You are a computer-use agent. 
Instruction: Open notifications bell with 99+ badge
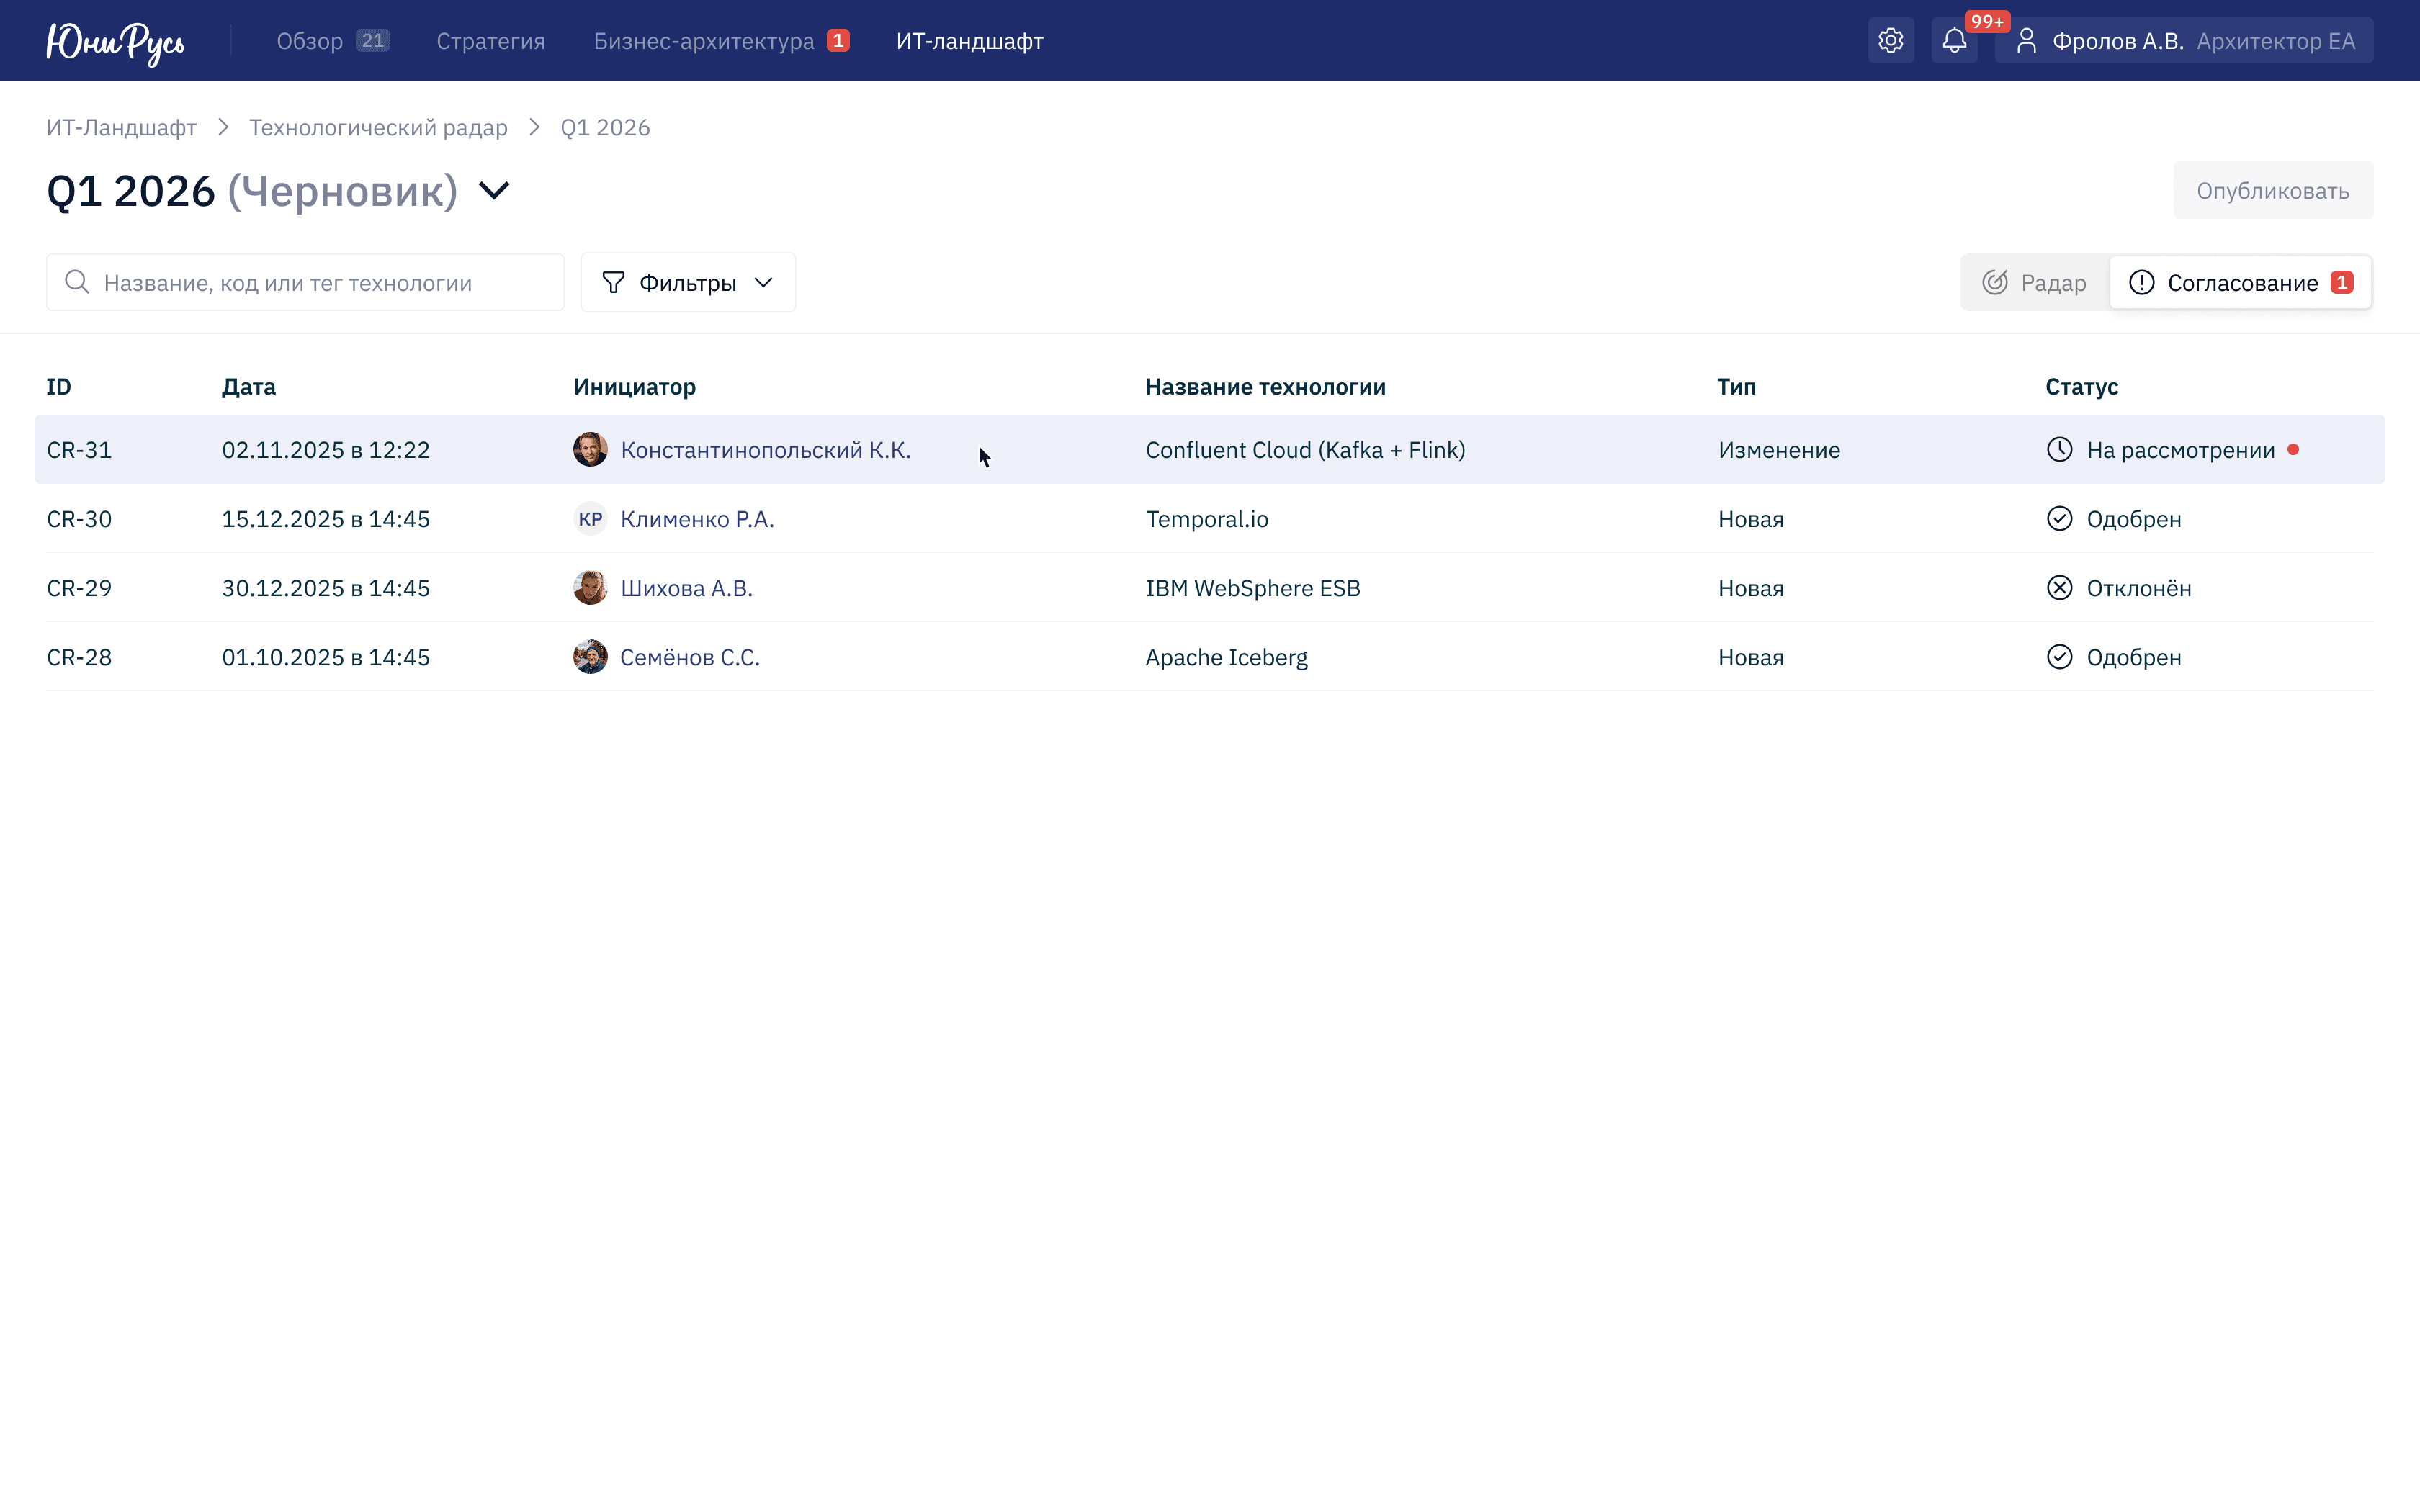point(1954,41)
